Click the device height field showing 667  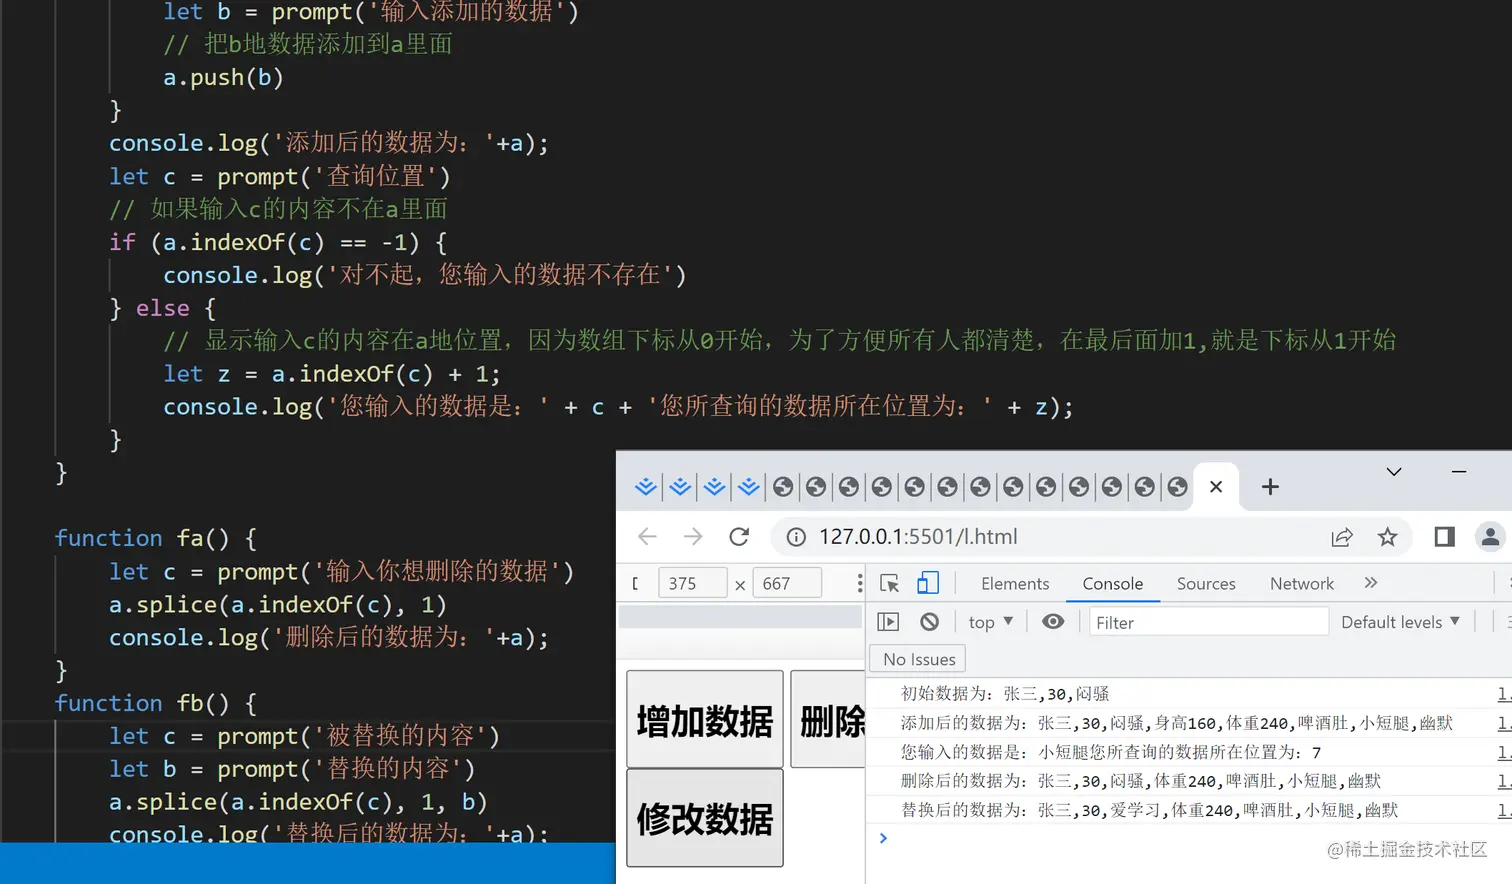point(786,583)
